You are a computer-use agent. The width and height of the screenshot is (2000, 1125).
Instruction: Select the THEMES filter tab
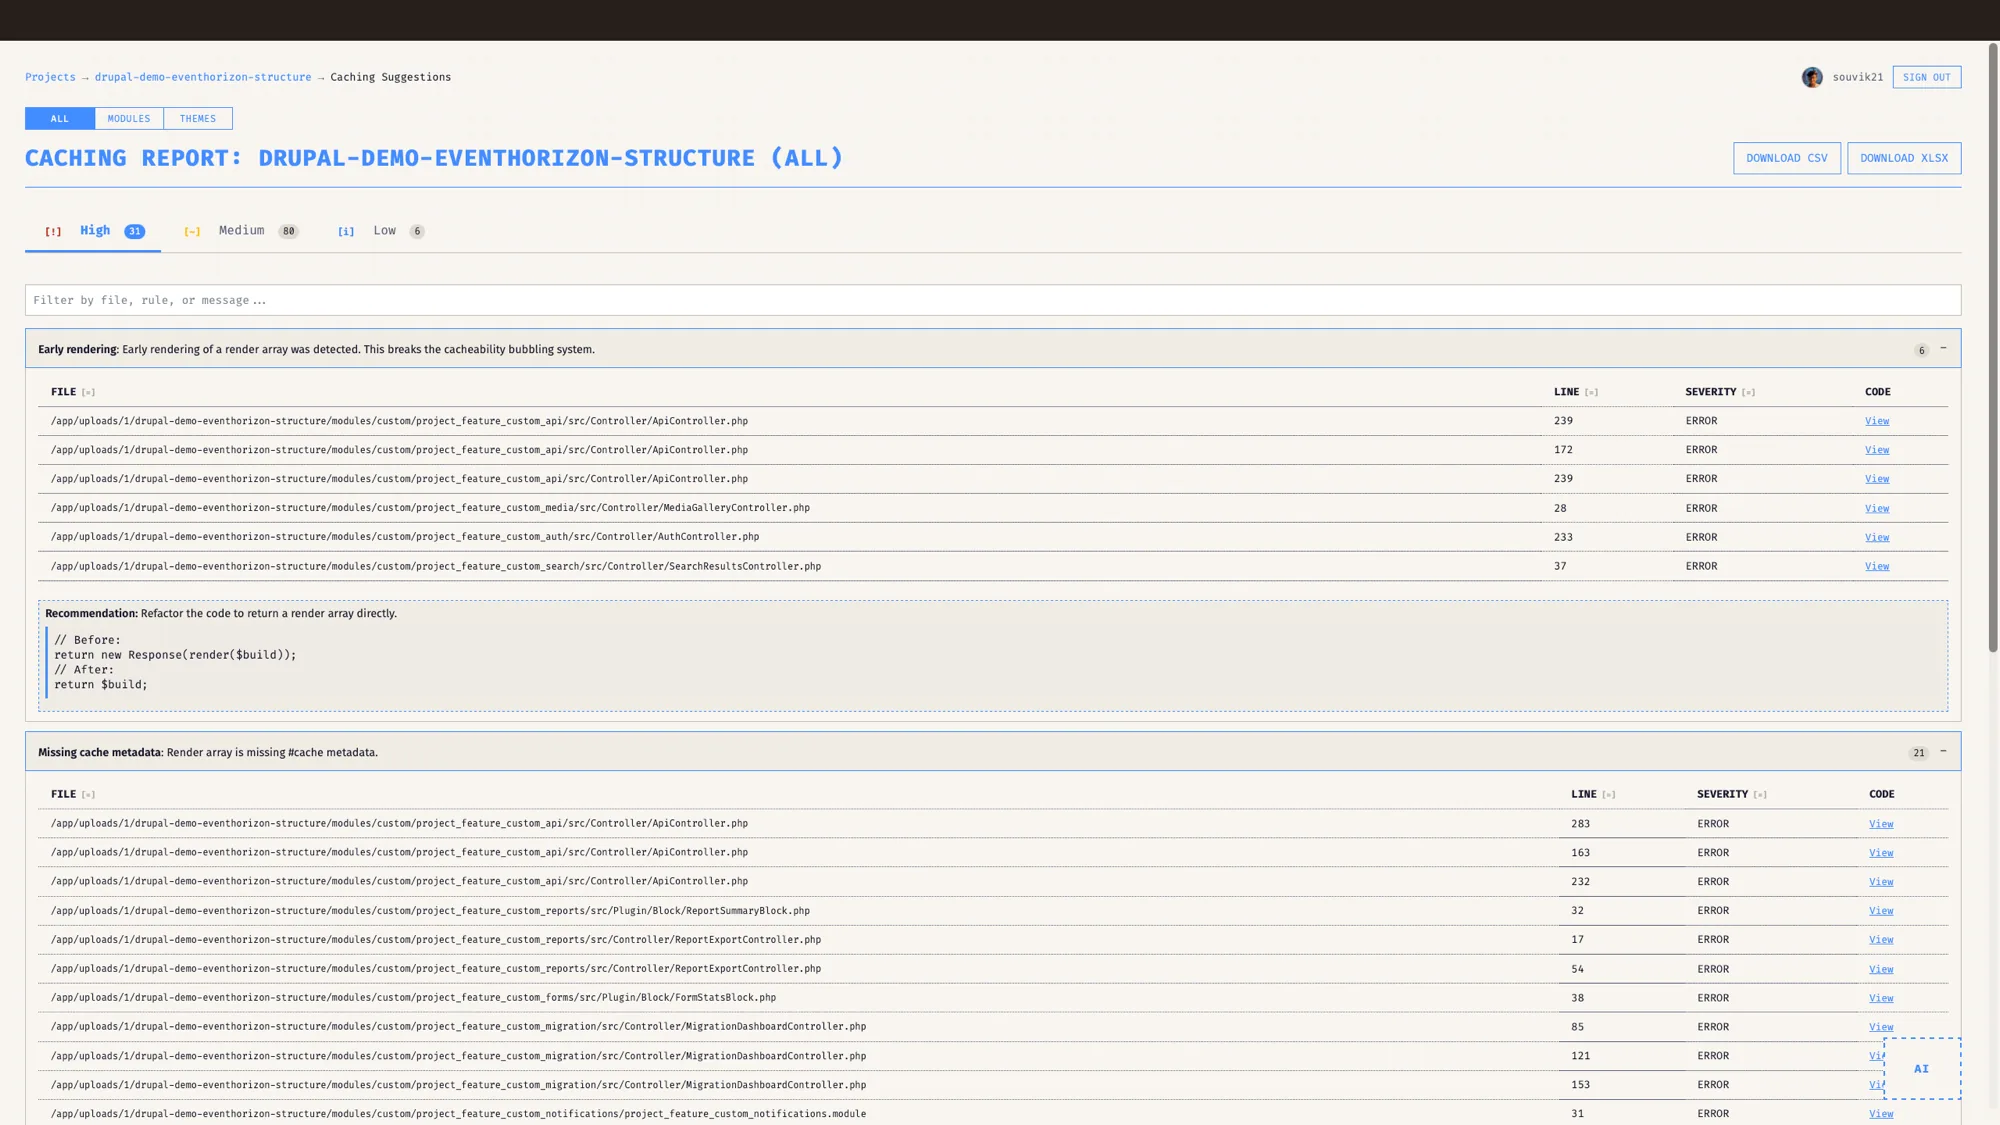[198, 119]
